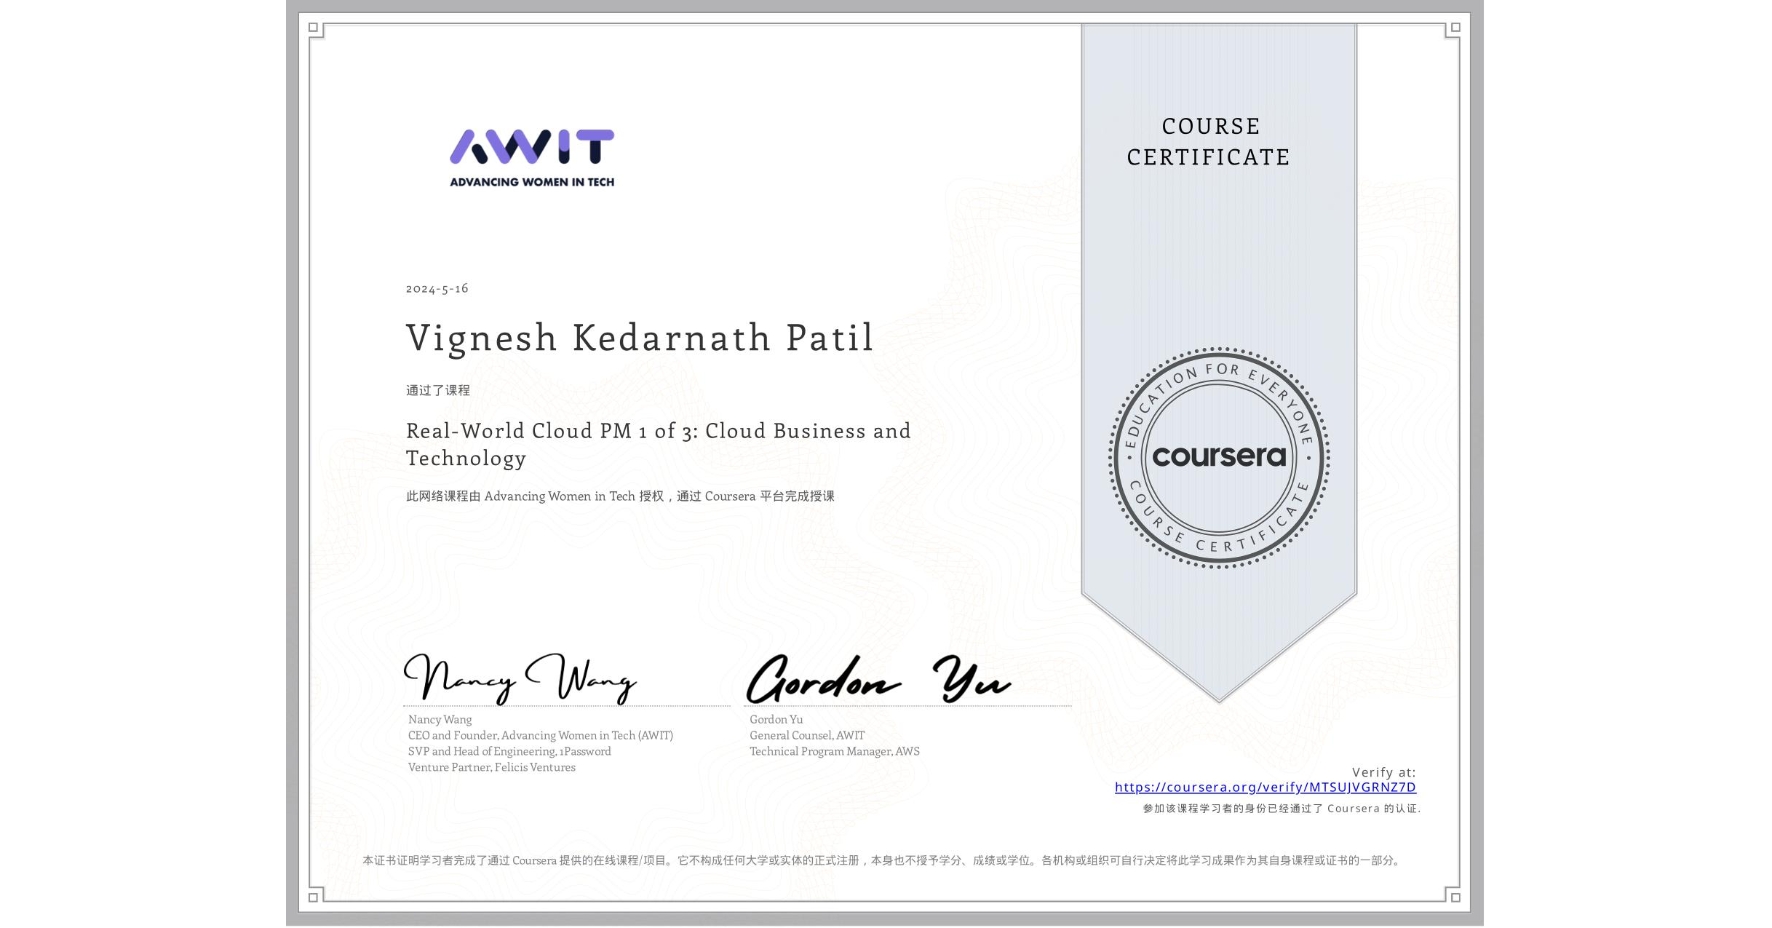Click the '通过了课程' text under the name
The height and width of the screenshot is (928, 1772).
pyautogui.click(x=437, y=390)
